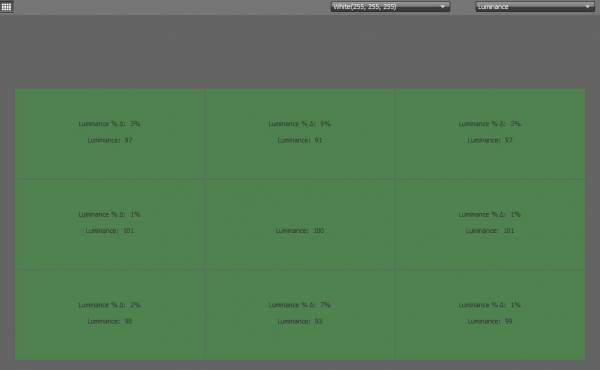Select the top-left zone with 3% delta
Image resolution: width=600 pixels, height=370 pixels.
pos(110,134)
